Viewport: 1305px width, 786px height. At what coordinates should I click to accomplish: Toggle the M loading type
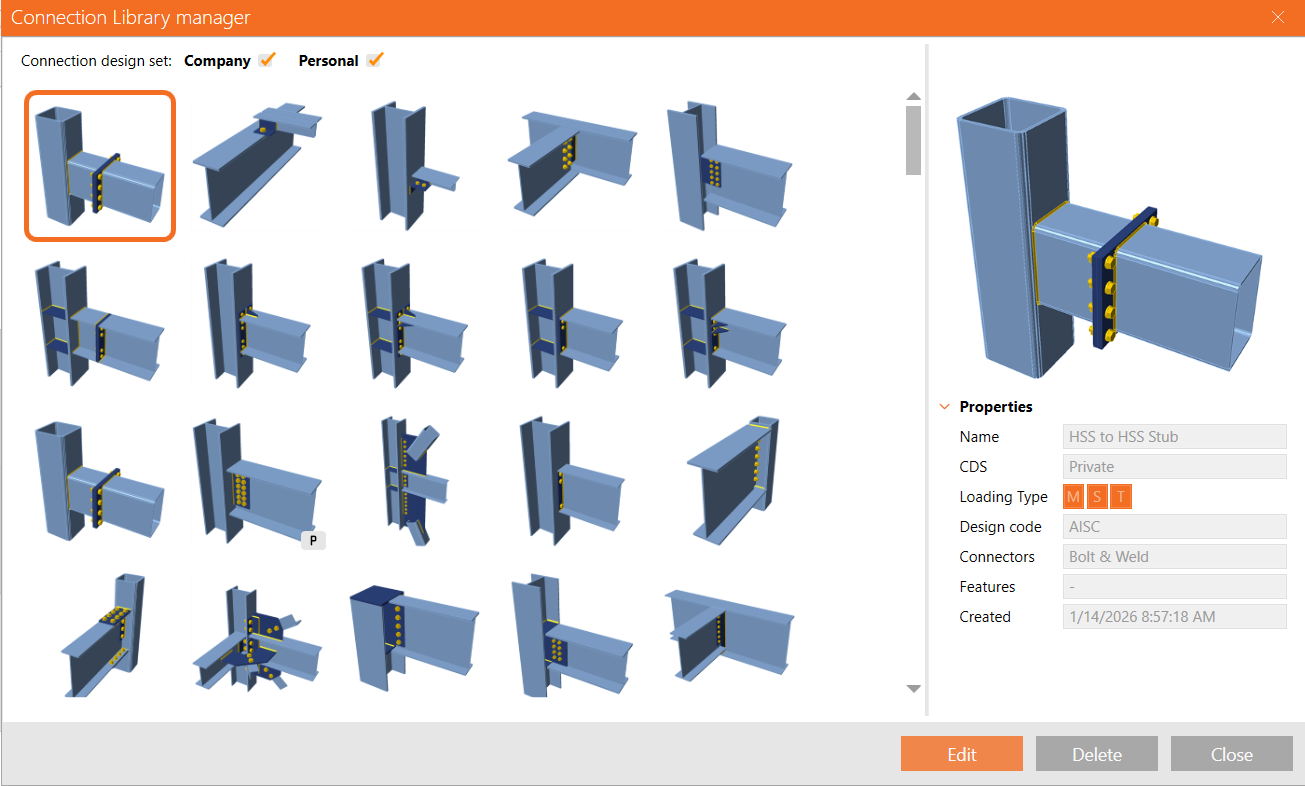click(1074, 497)
